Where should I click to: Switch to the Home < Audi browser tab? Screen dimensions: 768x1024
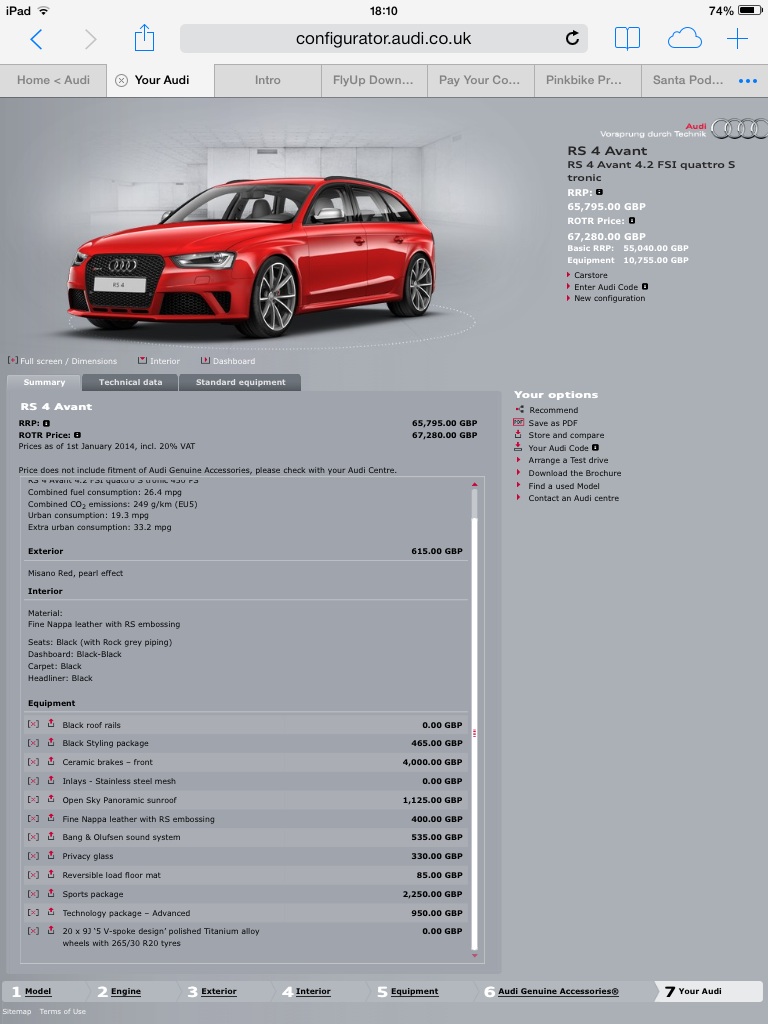pos(54,80)
